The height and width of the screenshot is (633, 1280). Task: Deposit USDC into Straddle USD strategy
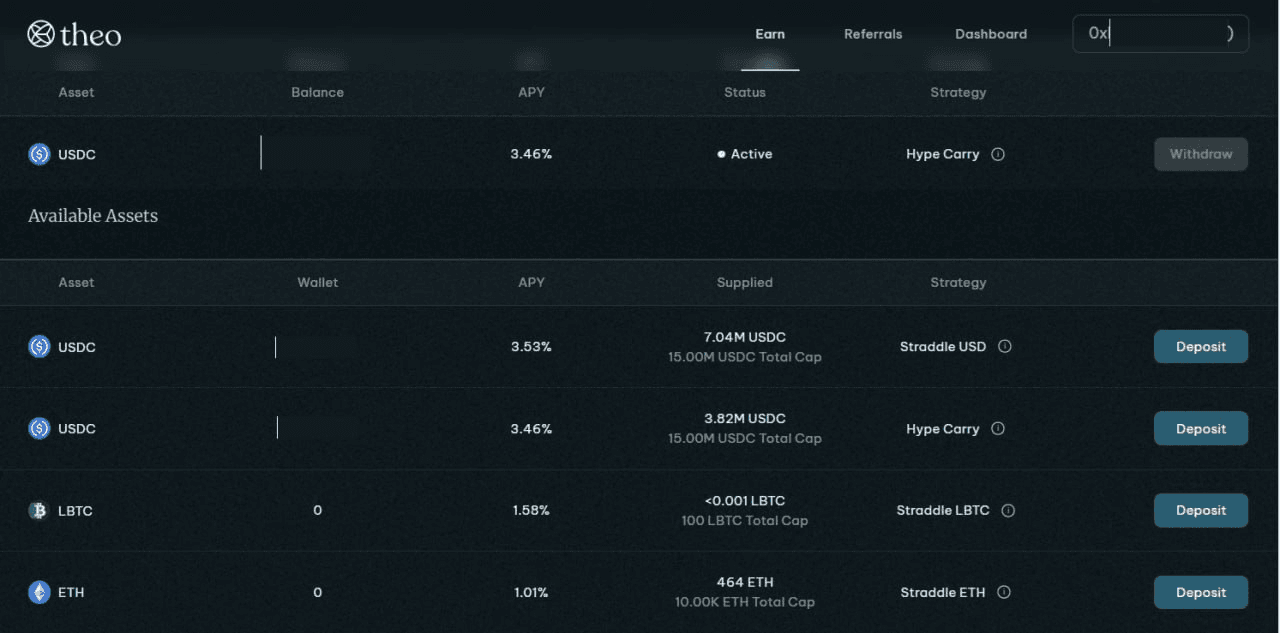click(1201, 347)
